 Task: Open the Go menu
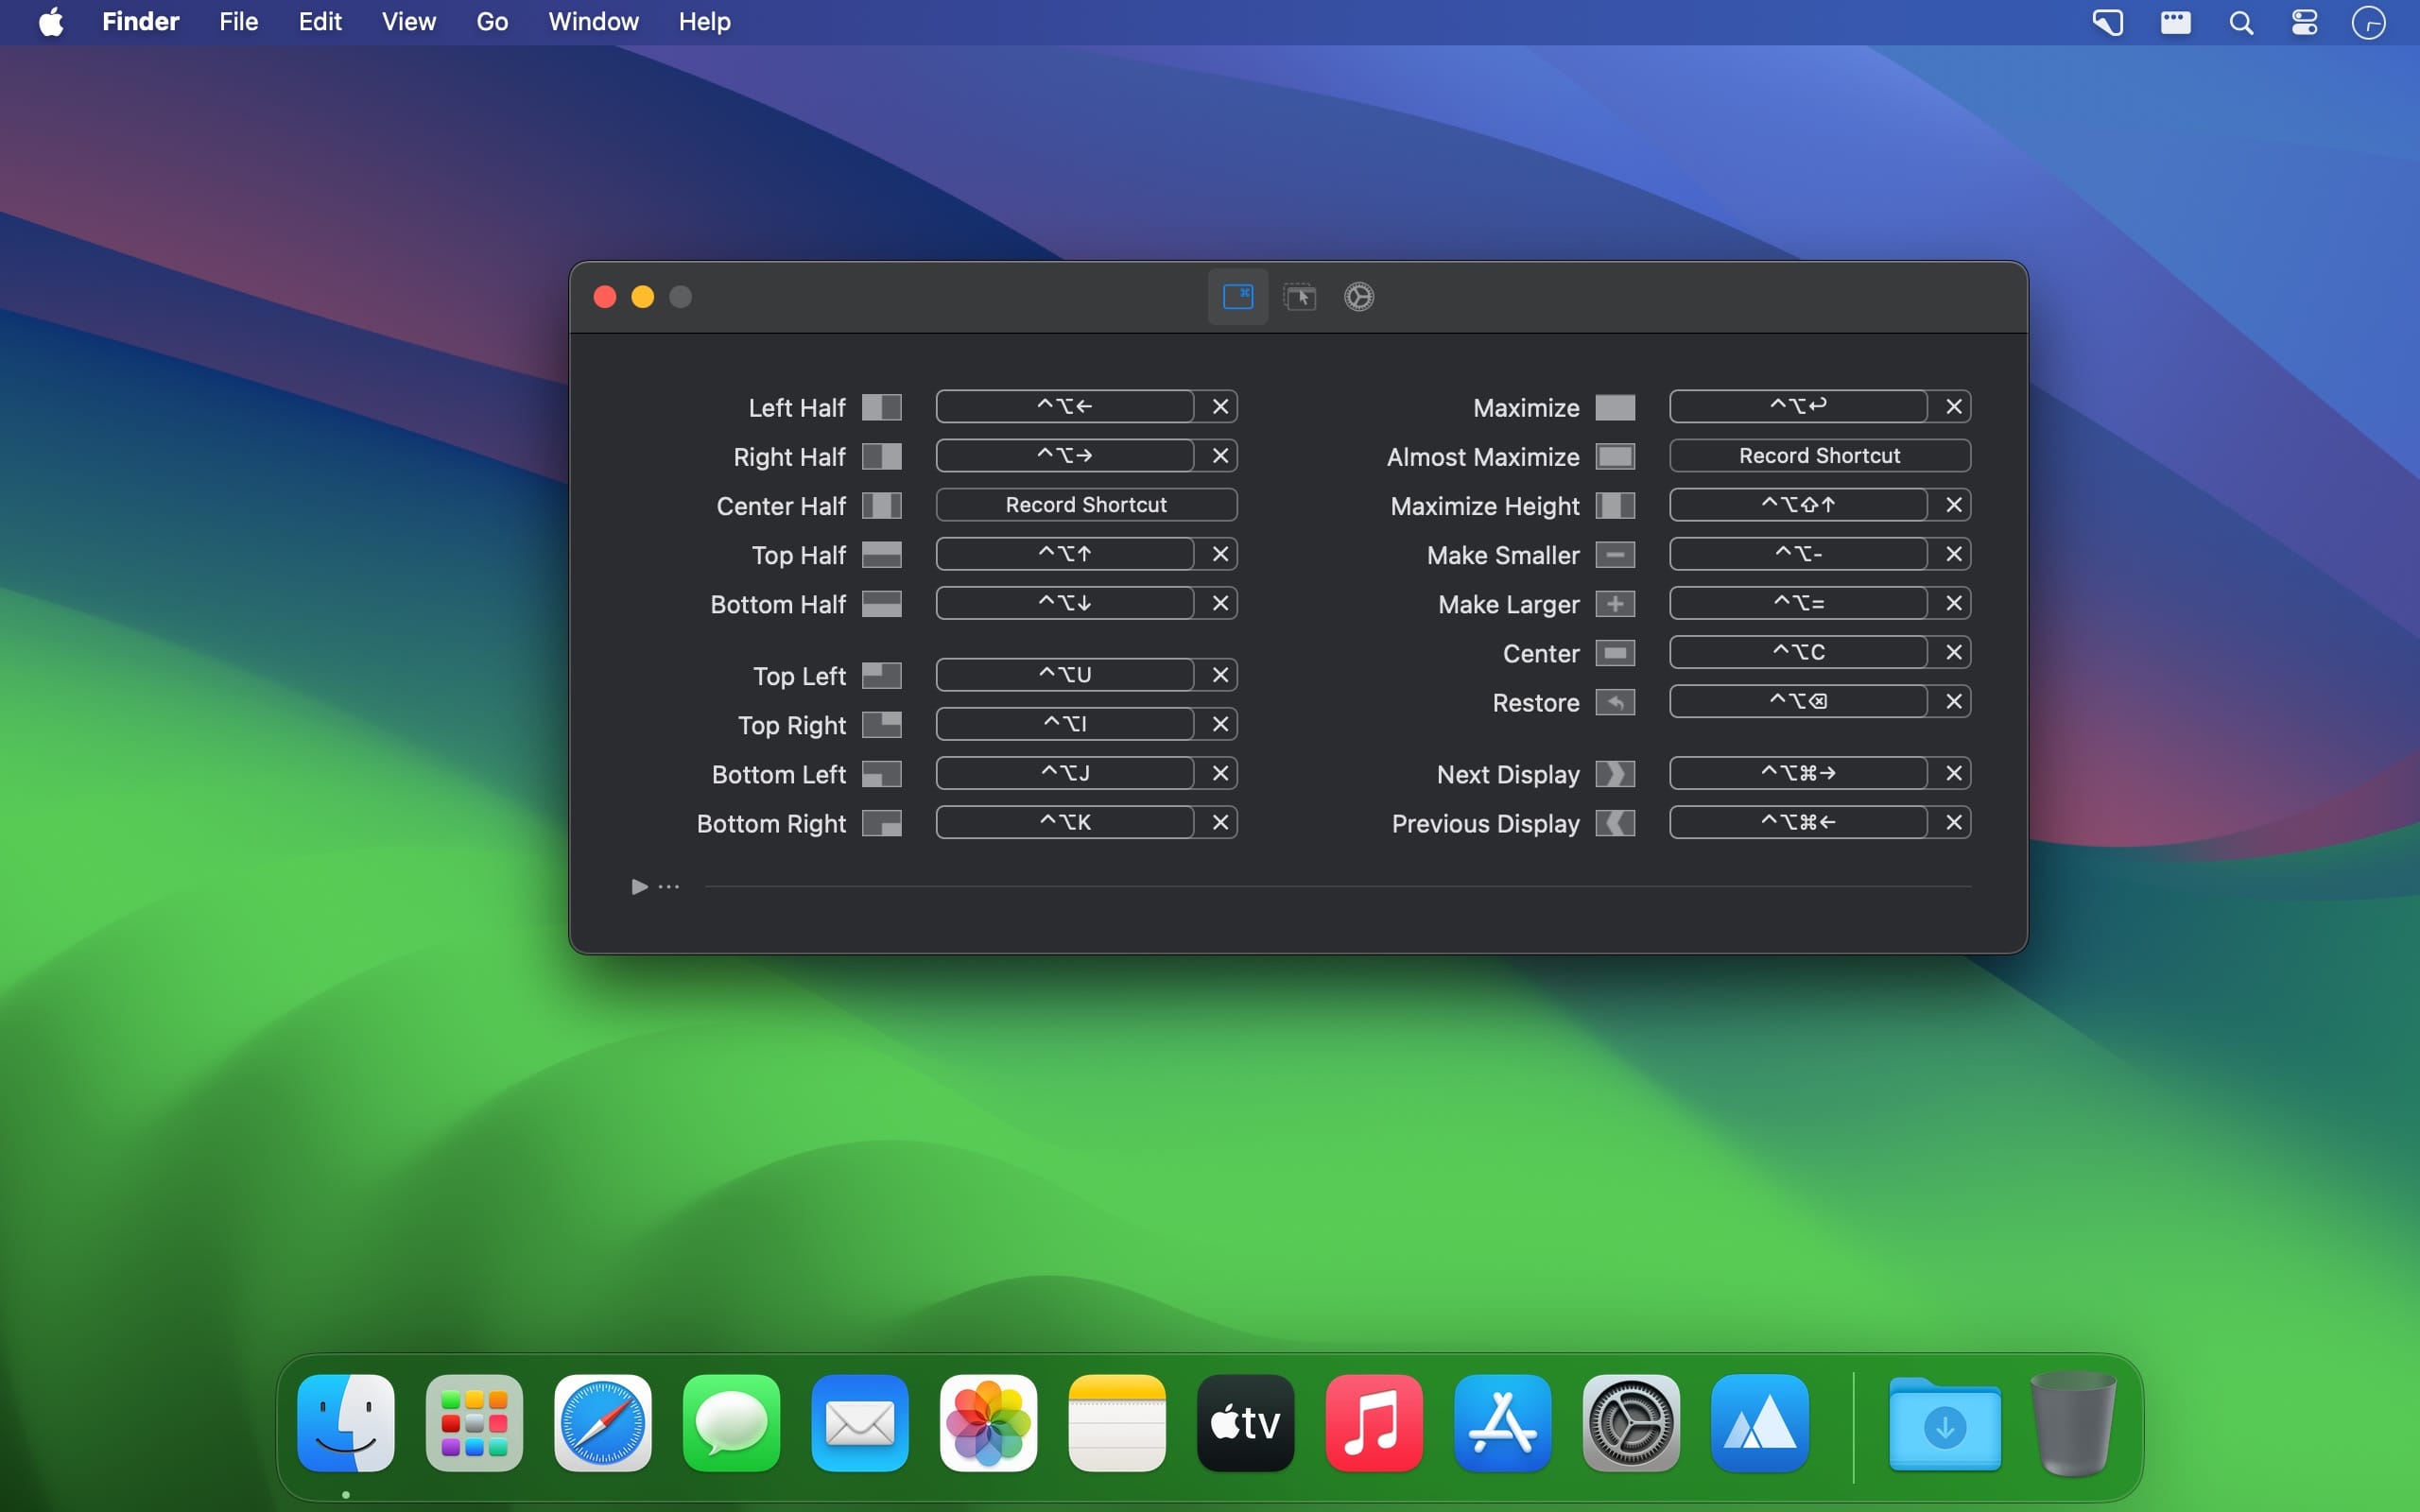pos(492,22)
